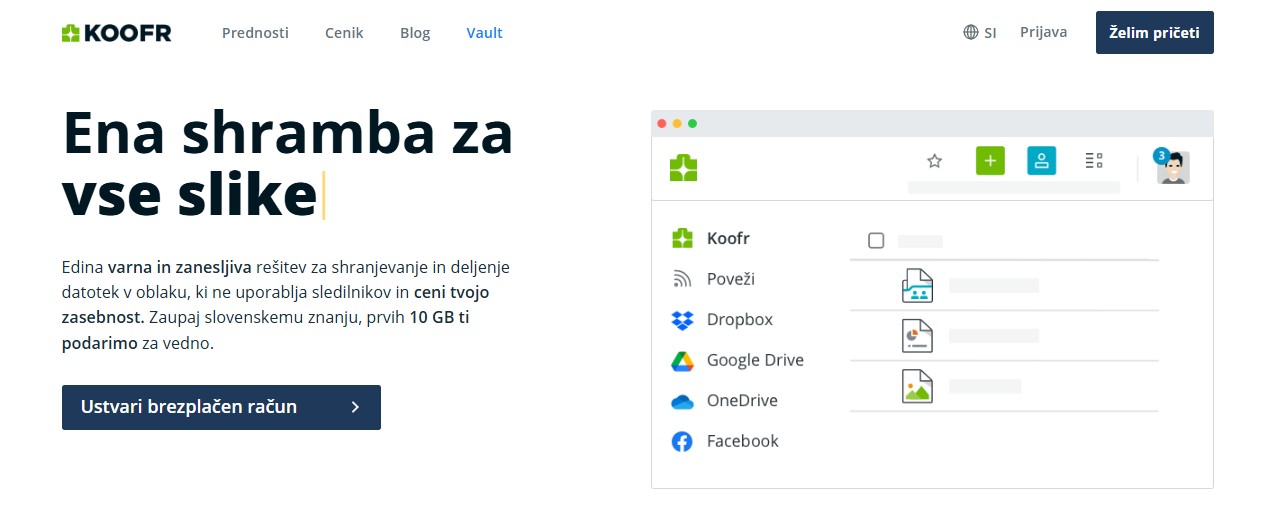The width and height of the screenshot is (1284, 516).
Task: Click the presentation chart file icon
Action: (917, 336)
